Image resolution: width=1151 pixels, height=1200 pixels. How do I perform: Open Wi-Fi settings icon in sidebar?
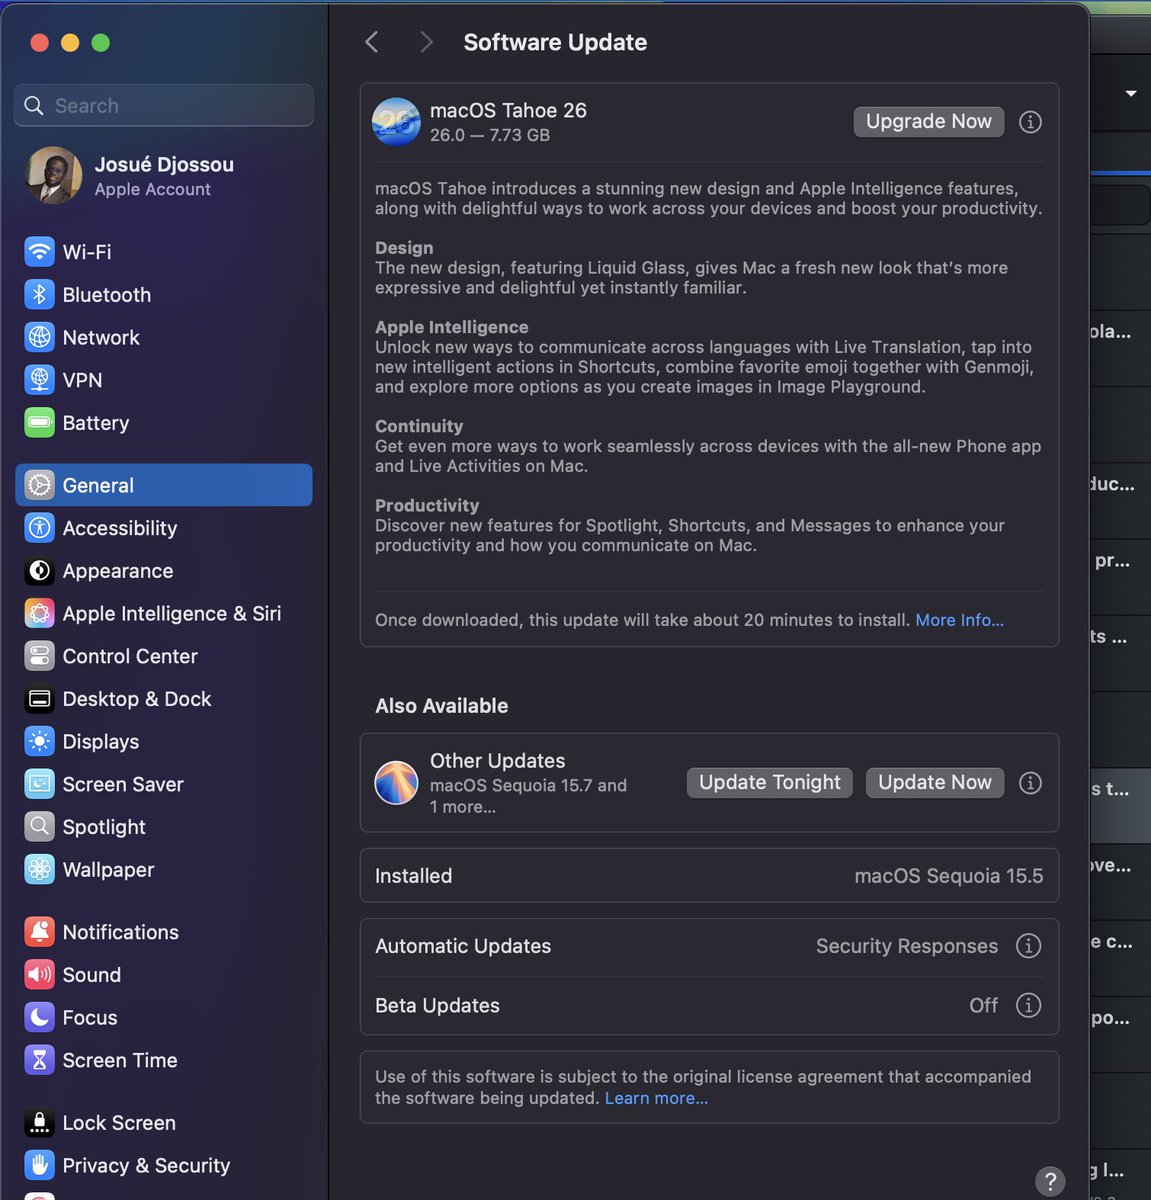tap(39, 252)
